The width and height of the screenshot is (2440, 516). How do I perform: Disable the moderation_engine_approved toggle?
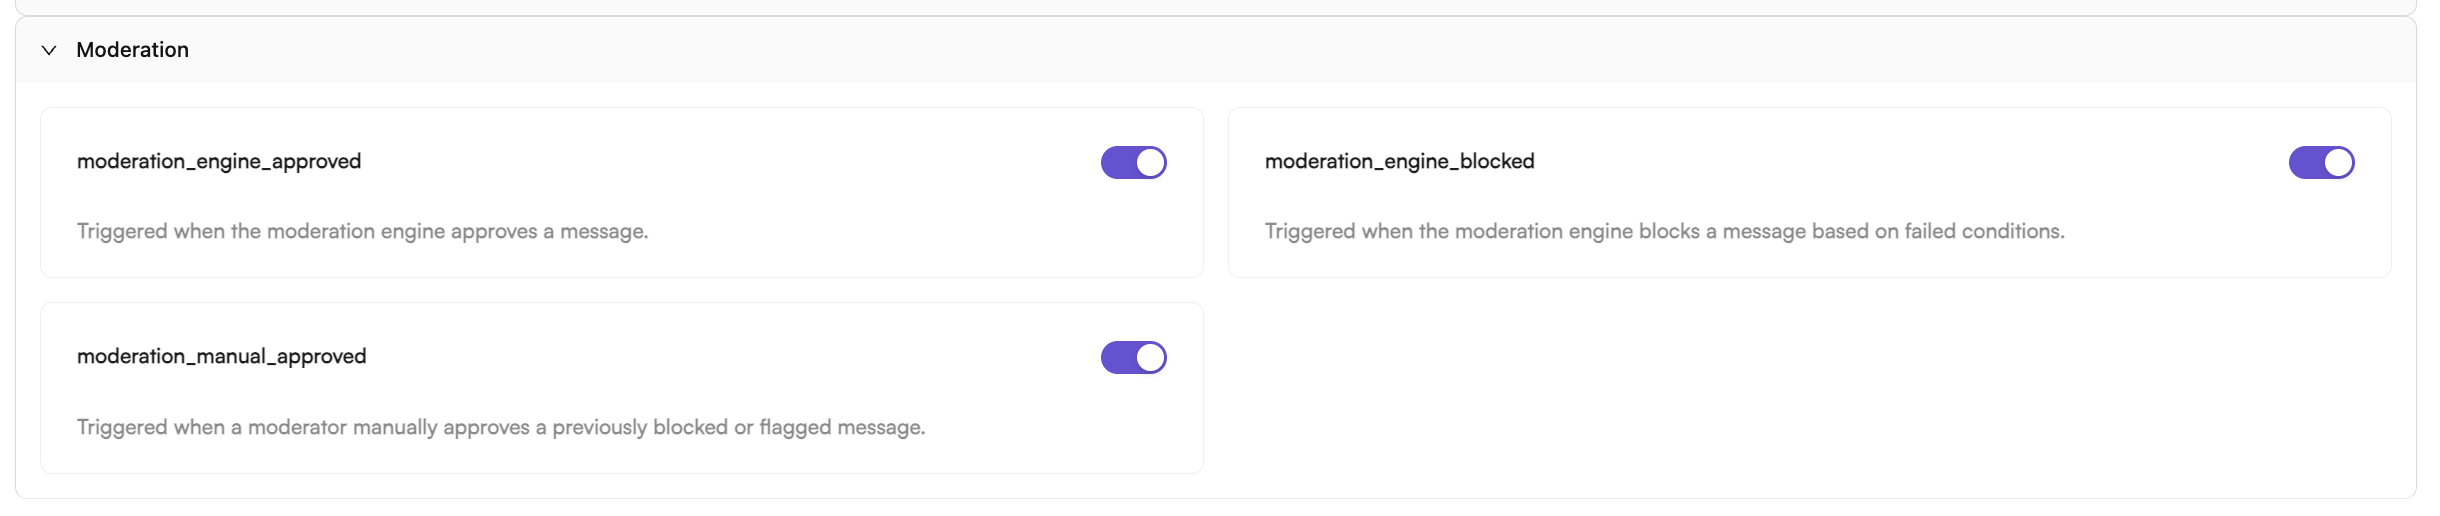pos(1134,162)
